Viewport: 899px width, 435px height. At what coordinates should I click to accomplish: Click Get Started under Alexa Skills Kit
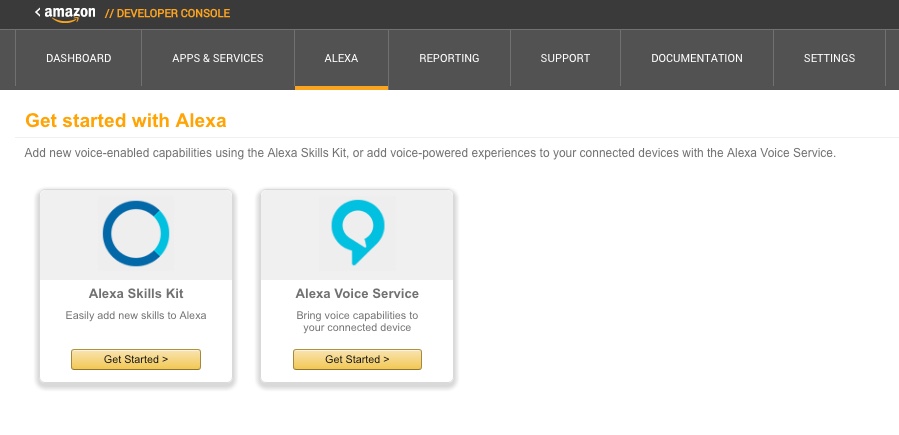point(136,359)
